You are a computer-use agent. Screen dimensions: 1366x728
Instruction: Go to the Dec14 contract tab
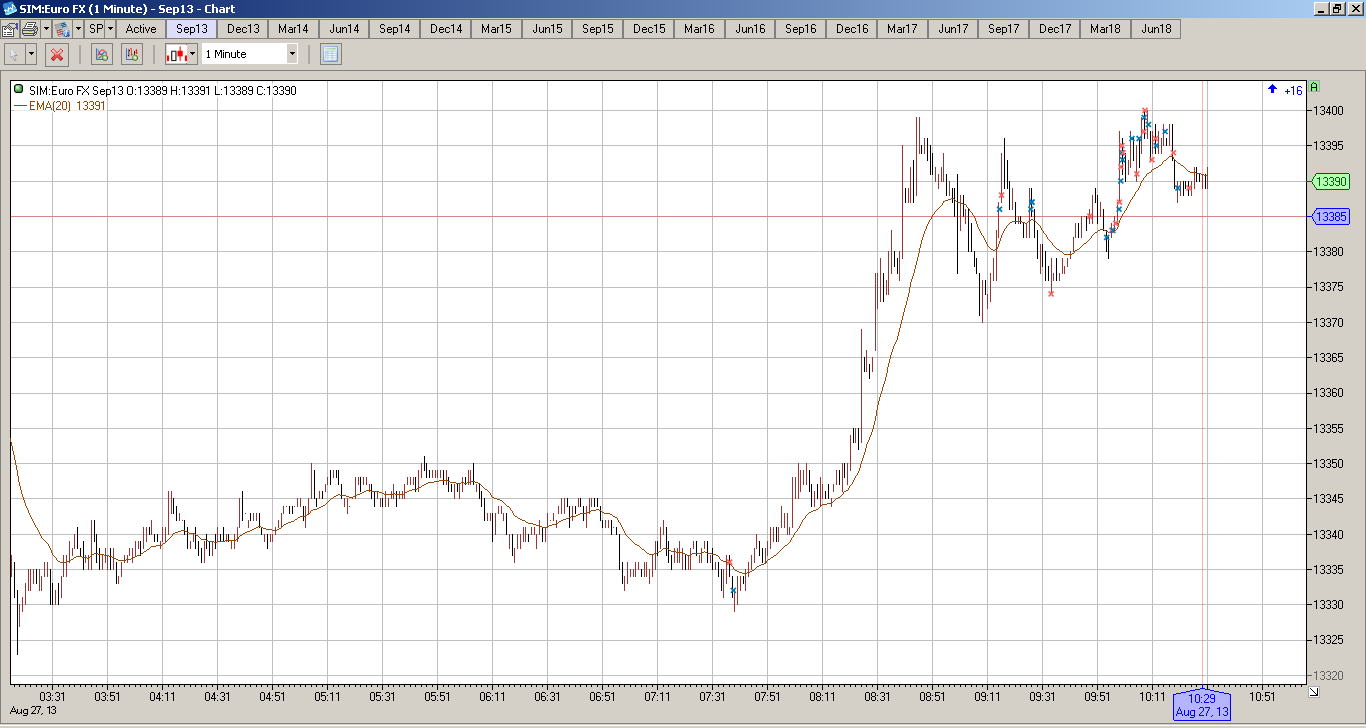446,29
